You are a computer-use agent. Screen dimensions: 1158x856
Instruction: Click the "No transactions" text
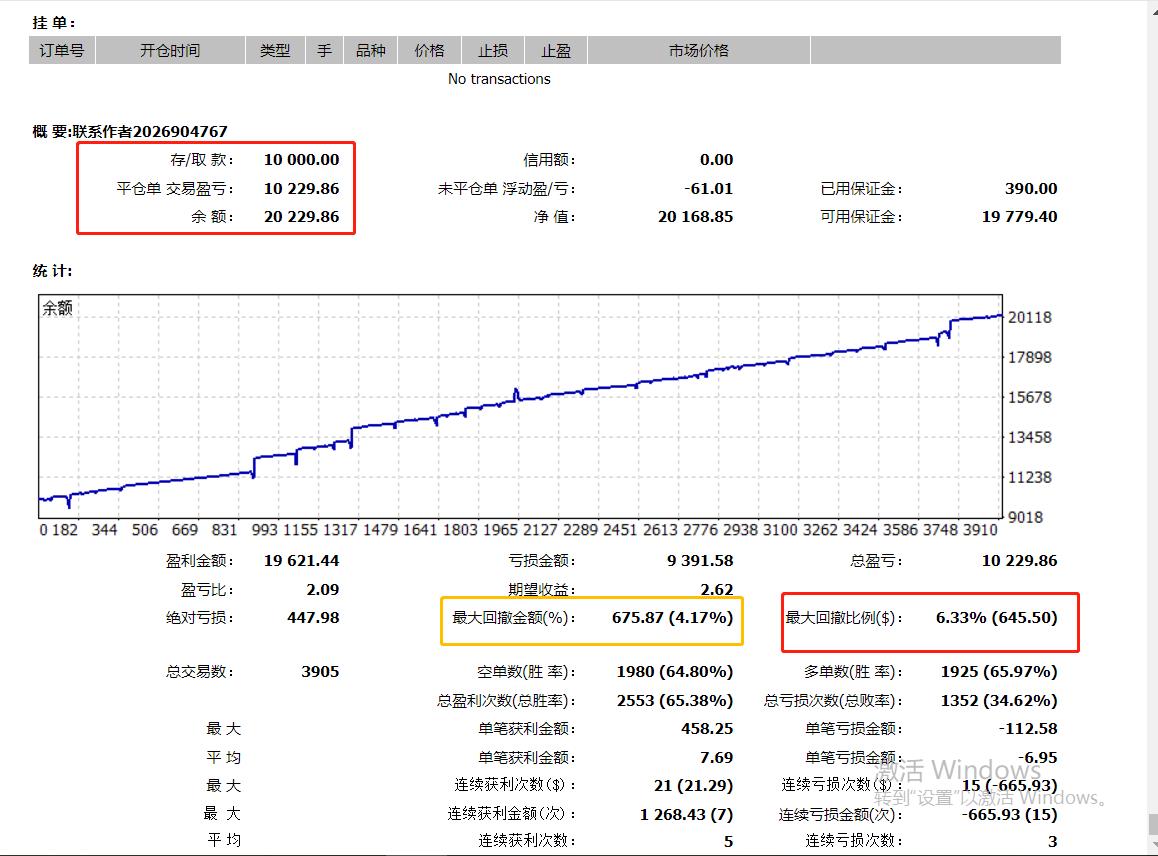pyautogui.click(x=499, y=79)
